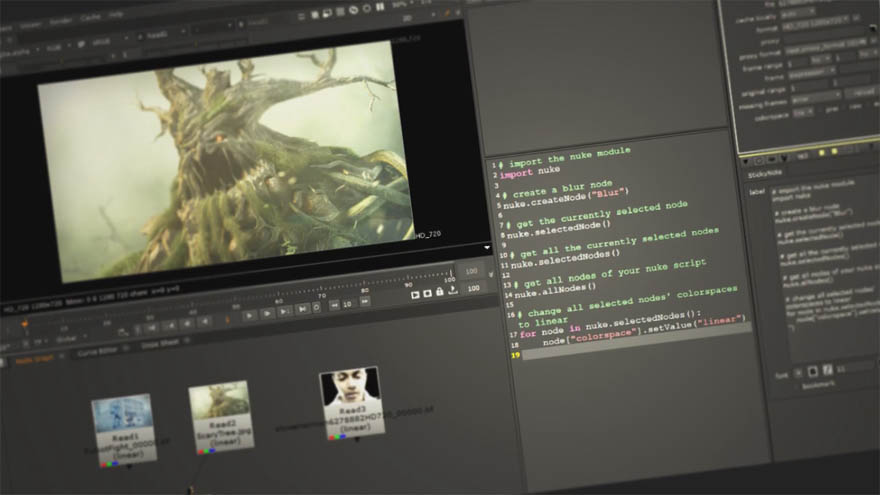Open the frame expression dropdown

coord(812,74)
